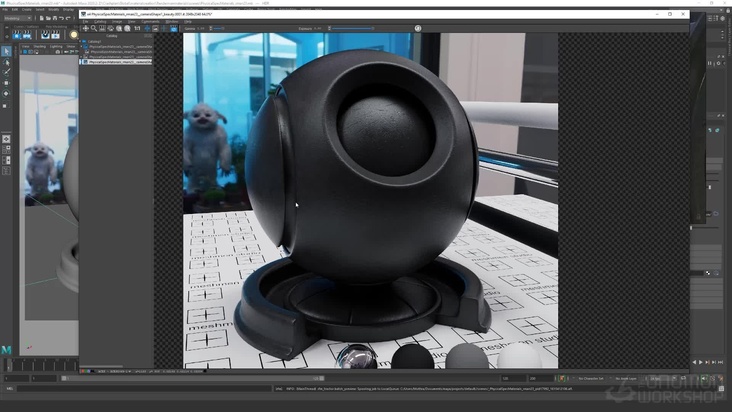Open the Shading menu of Maya viewport panel
732x412 pixels.
tap(40, 47)
